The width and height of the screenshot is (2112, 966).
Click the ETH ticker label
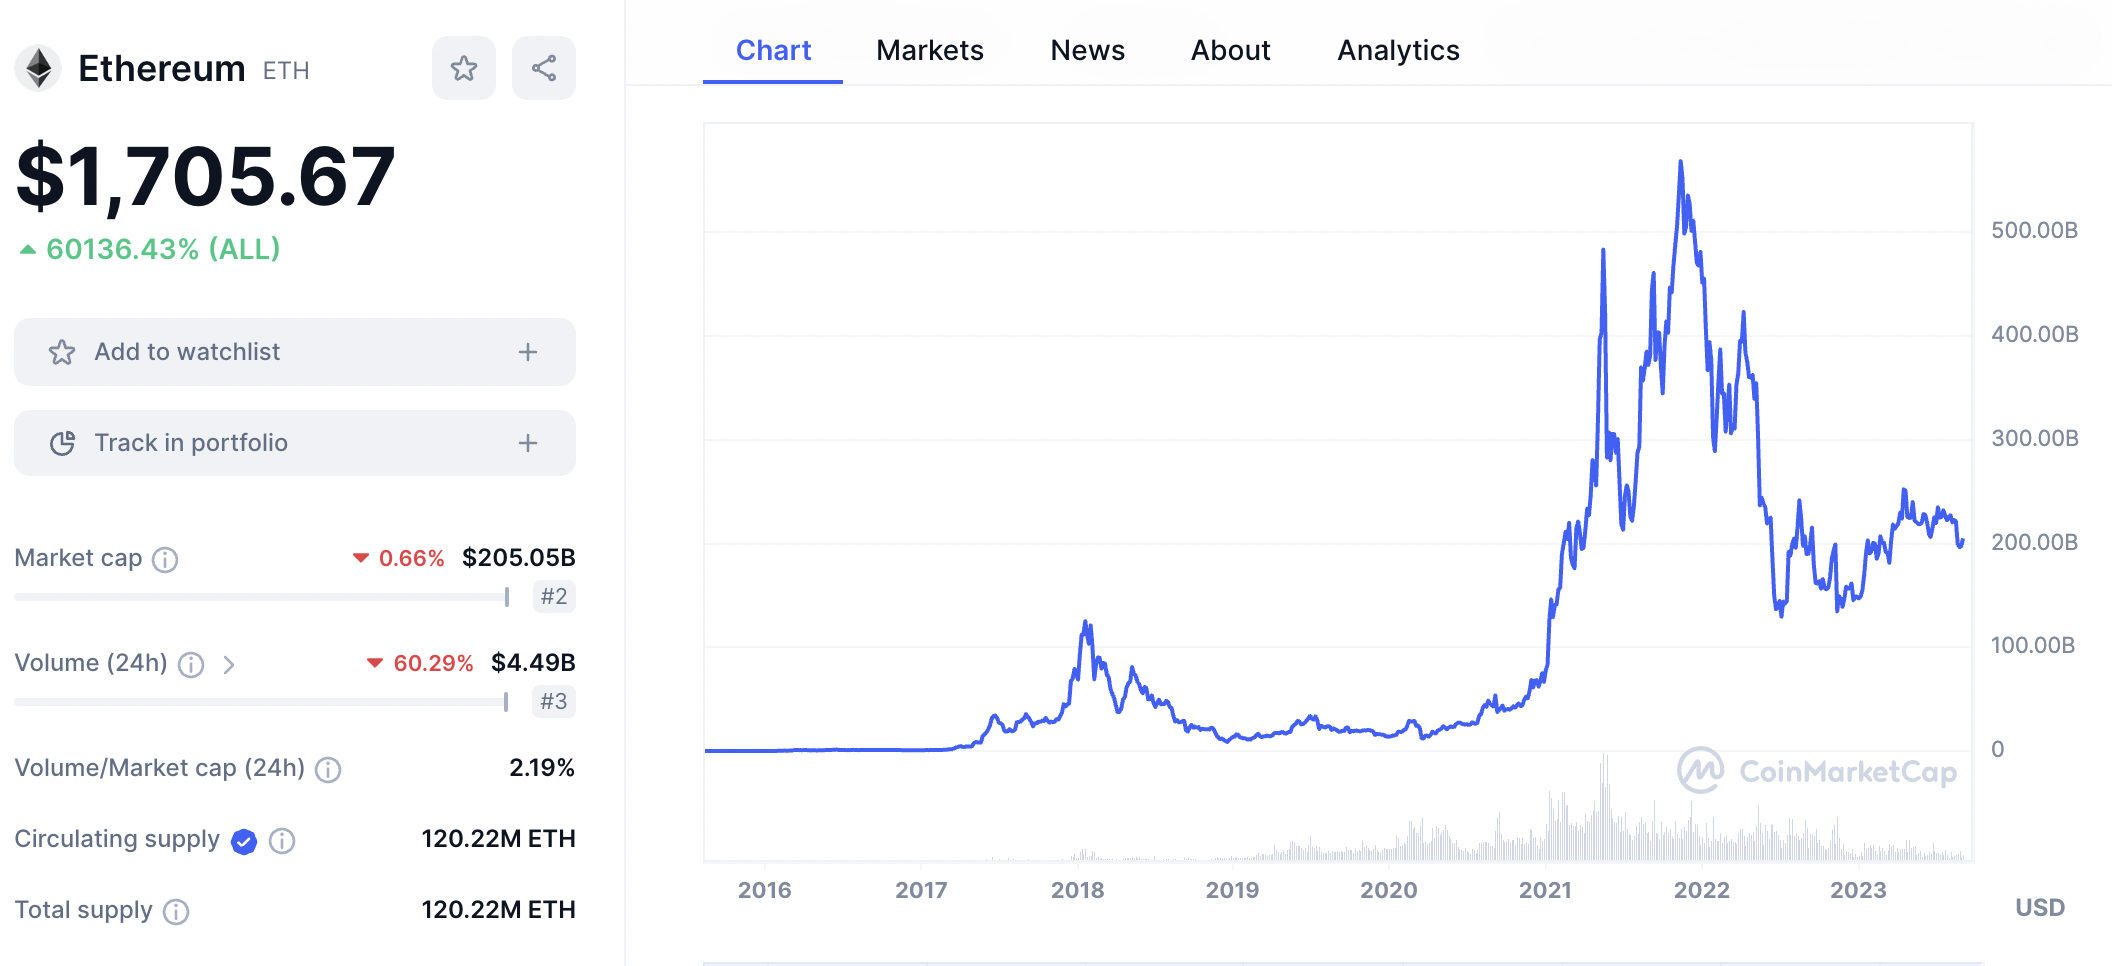(x=286, y=71)
